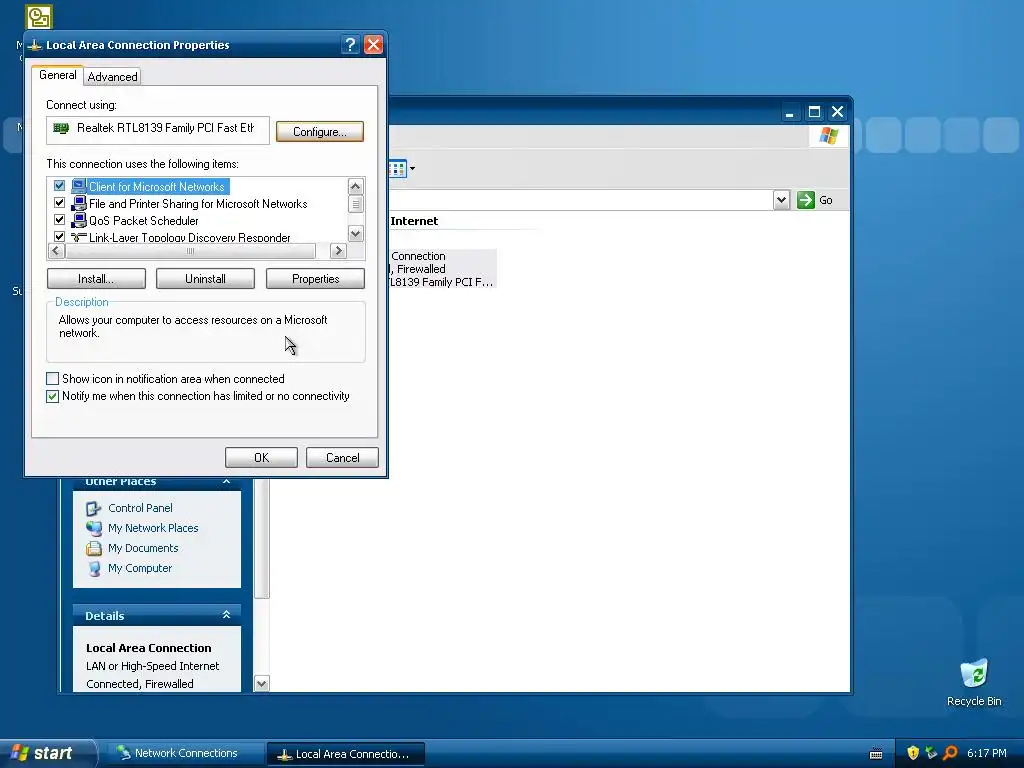Click the vertical scrollbar thumb in items list

[x=355, y=204]
